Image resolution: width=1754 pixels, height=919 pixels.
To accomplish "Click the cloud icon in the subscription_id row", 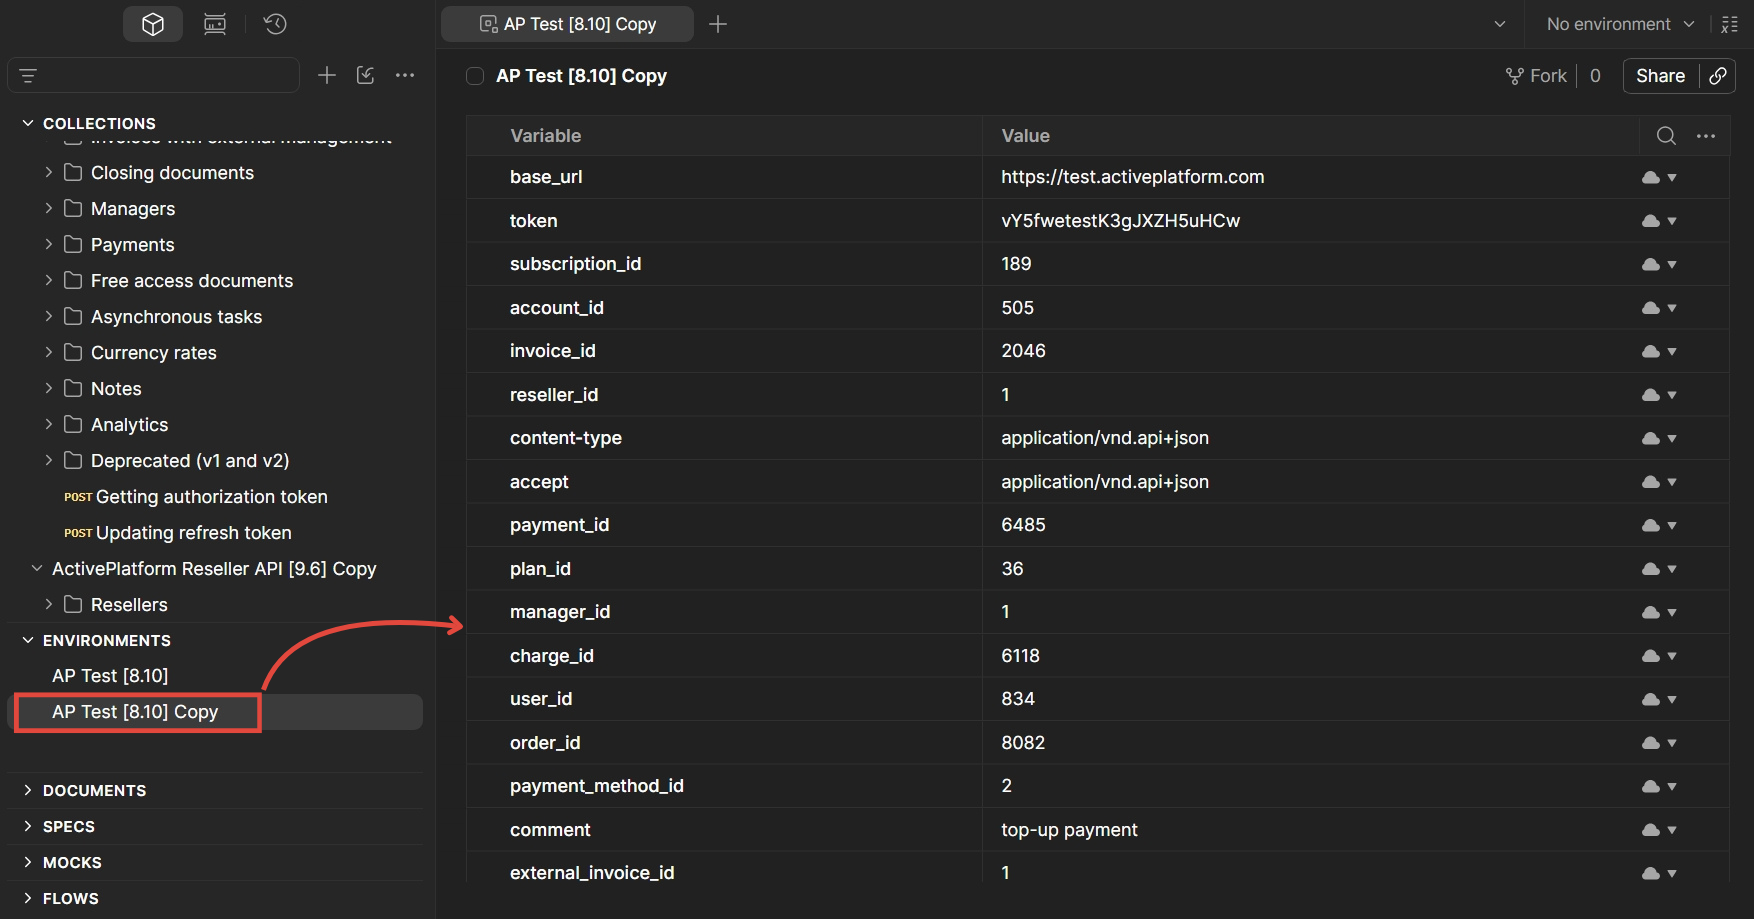I will (1651, 265).
